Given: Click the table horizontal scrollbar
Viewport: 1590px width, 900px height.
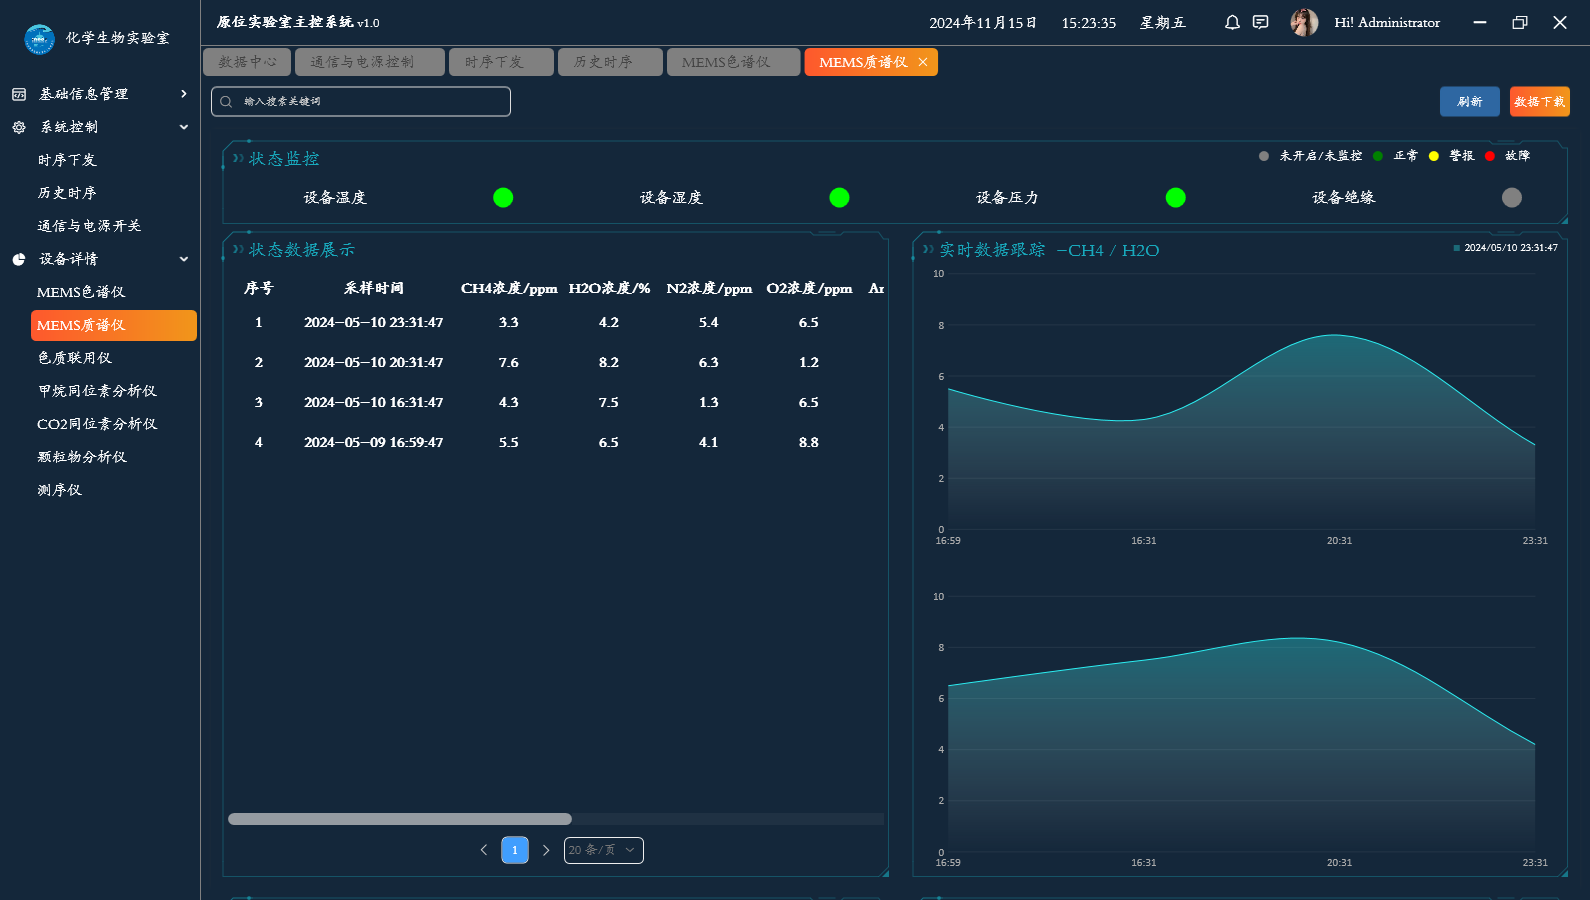Looking at the screenshot, I should (x=400, y=819).
